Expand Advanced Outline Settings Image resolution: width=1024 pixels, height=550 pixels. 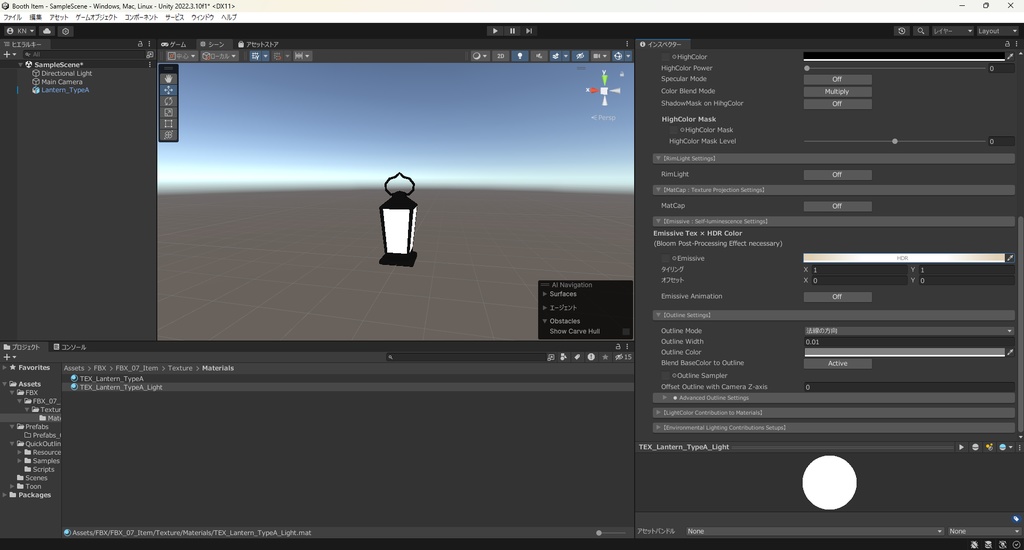pyautogui.click(x=834, y=398)
